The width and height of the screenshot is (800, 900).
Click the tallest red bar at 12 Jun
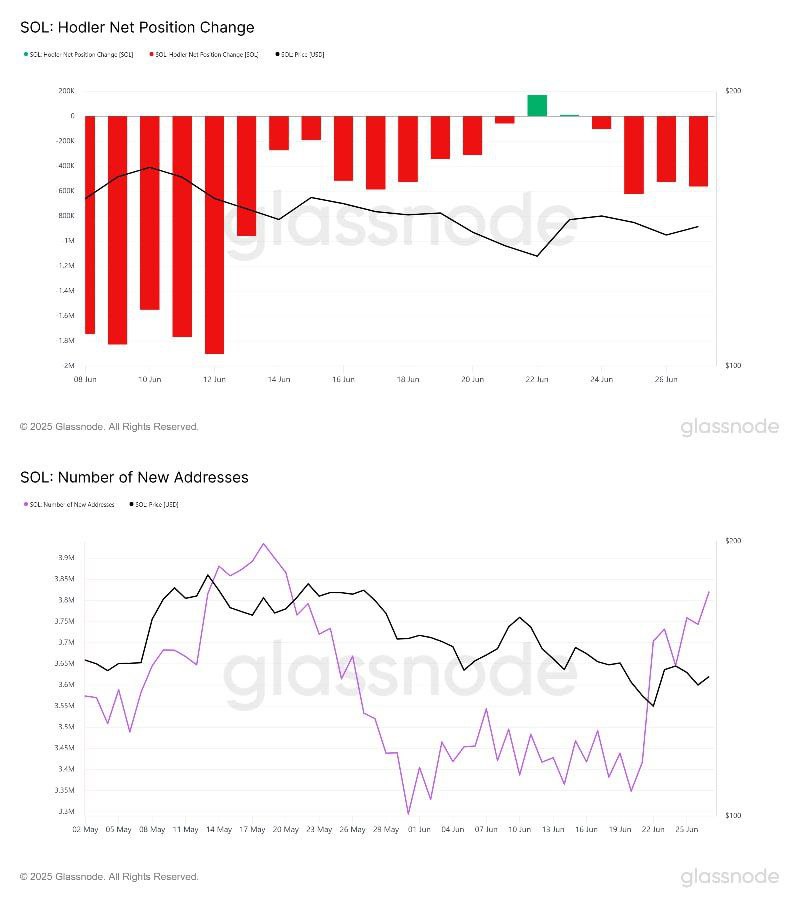(214, 235)
